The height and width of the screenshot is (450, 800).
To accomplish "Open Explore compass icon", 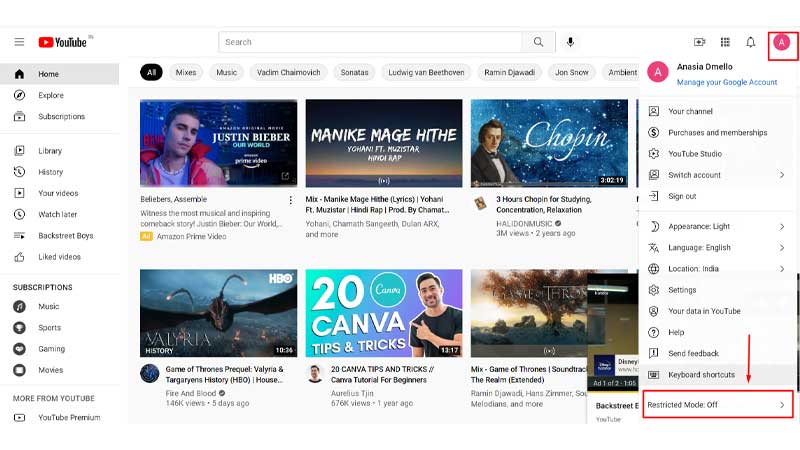I will [x=19, y=95].
